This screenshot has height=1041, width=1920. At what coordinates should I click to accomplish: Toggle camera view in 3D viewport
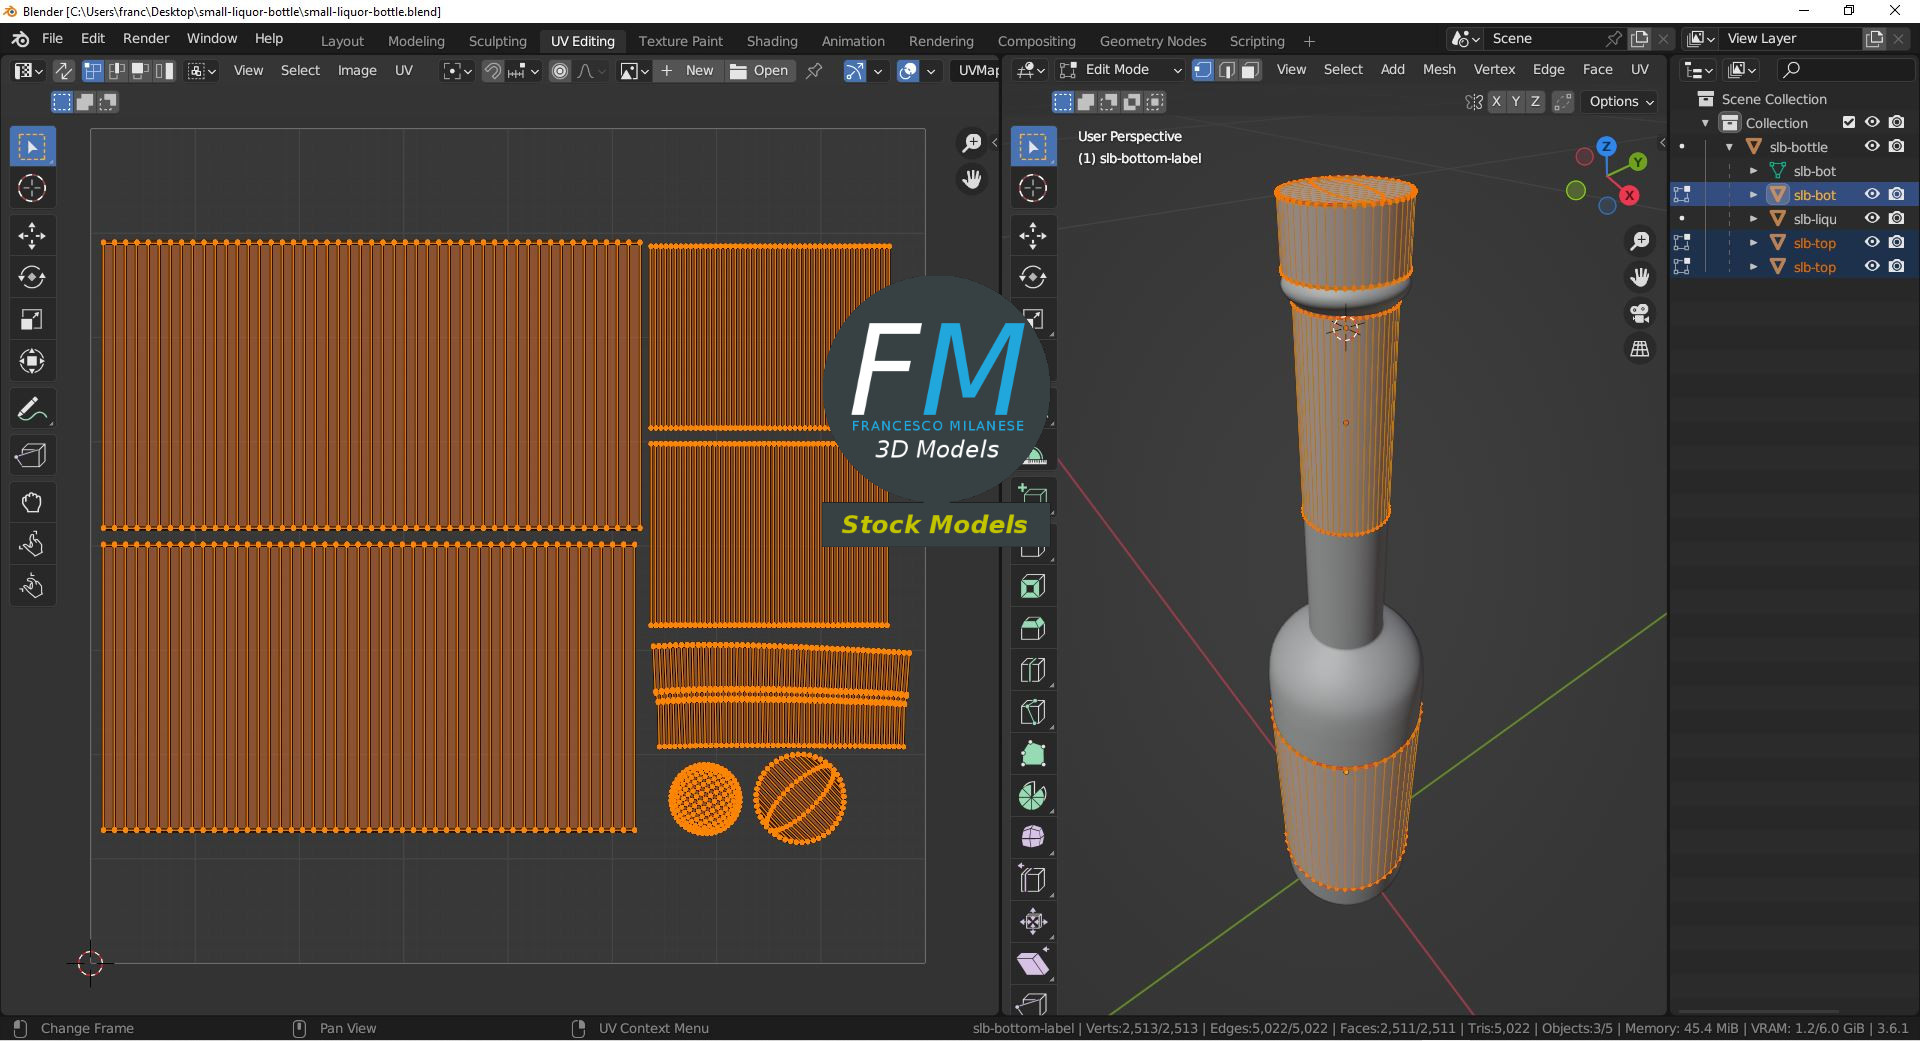1640,313
